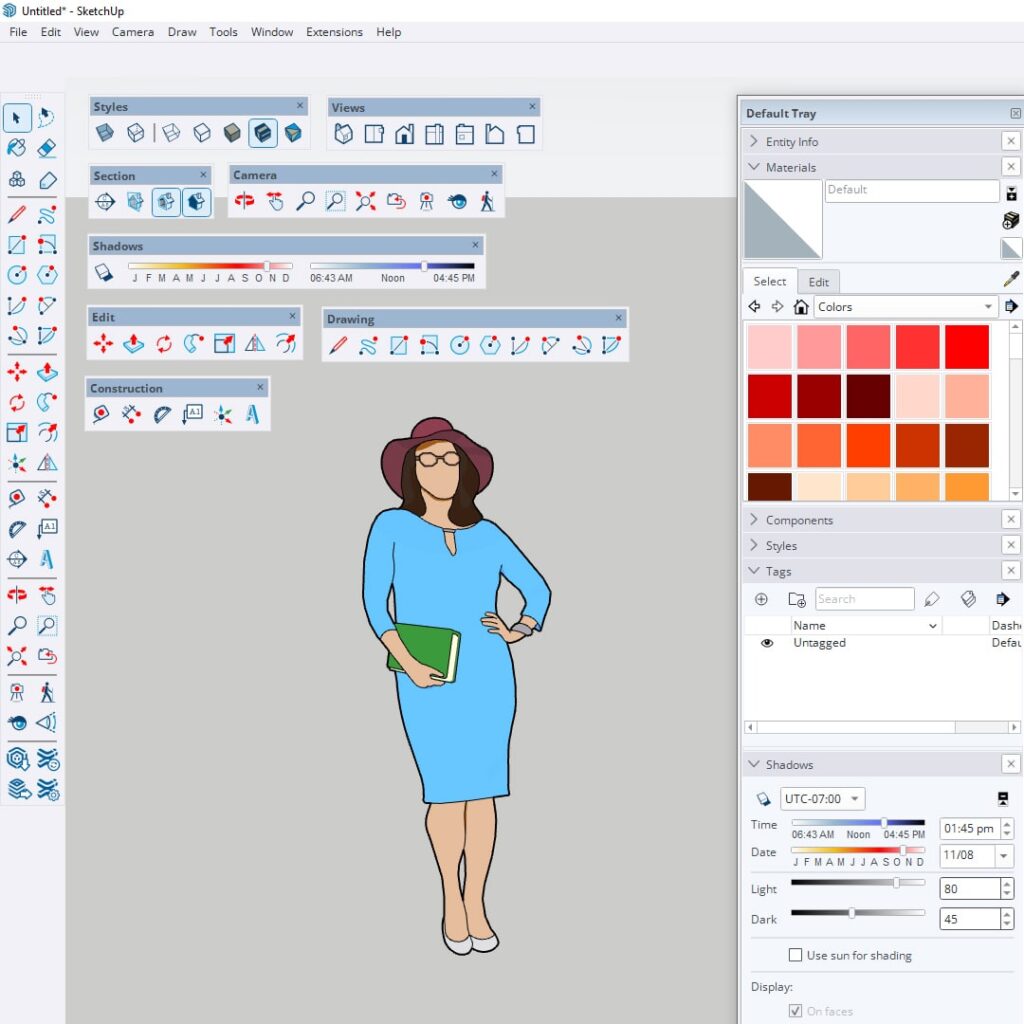Image resolution: width=1024 pixels, height=1024 pixels.
Task: Expand the Components panel header
Action: tap(755, 520)
